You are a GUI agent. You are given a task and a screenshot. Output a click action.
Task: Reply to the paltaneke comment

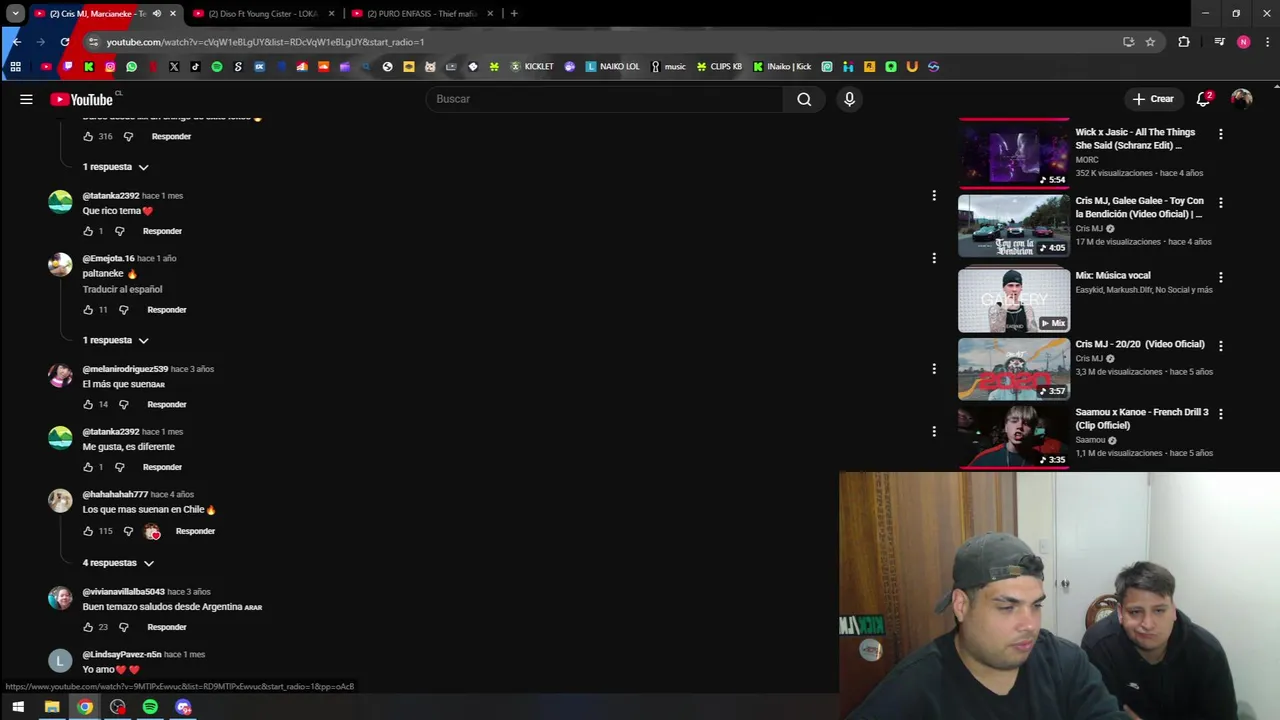coord(167,310)
